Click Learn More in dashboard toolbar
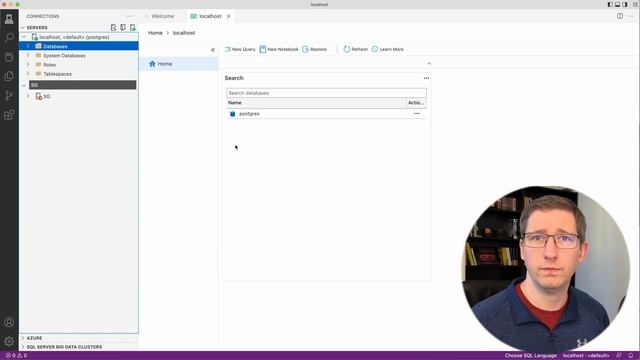This screenshot has width=640, height=360. pyautogui.click(x=387, y=49)
